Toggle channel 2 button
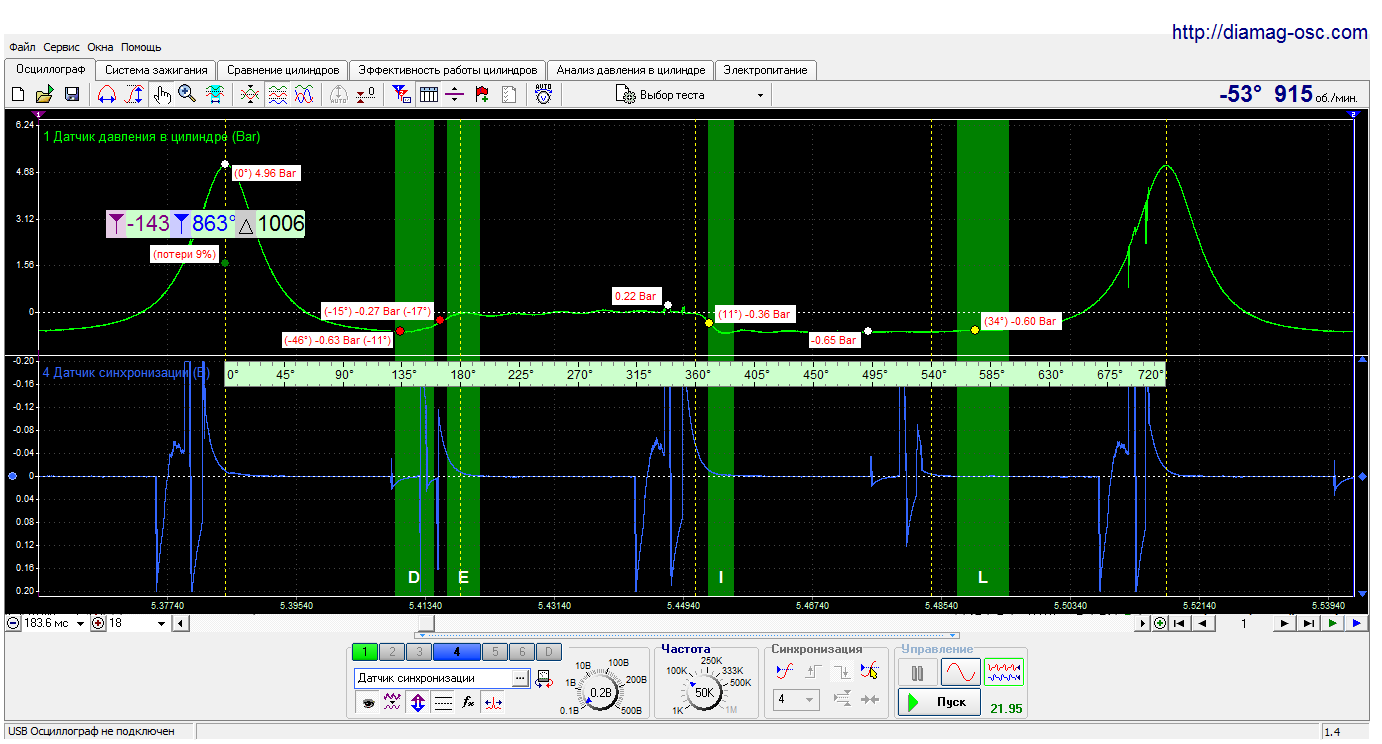The height and width of the screenshot is (744, 1382). 392,652
